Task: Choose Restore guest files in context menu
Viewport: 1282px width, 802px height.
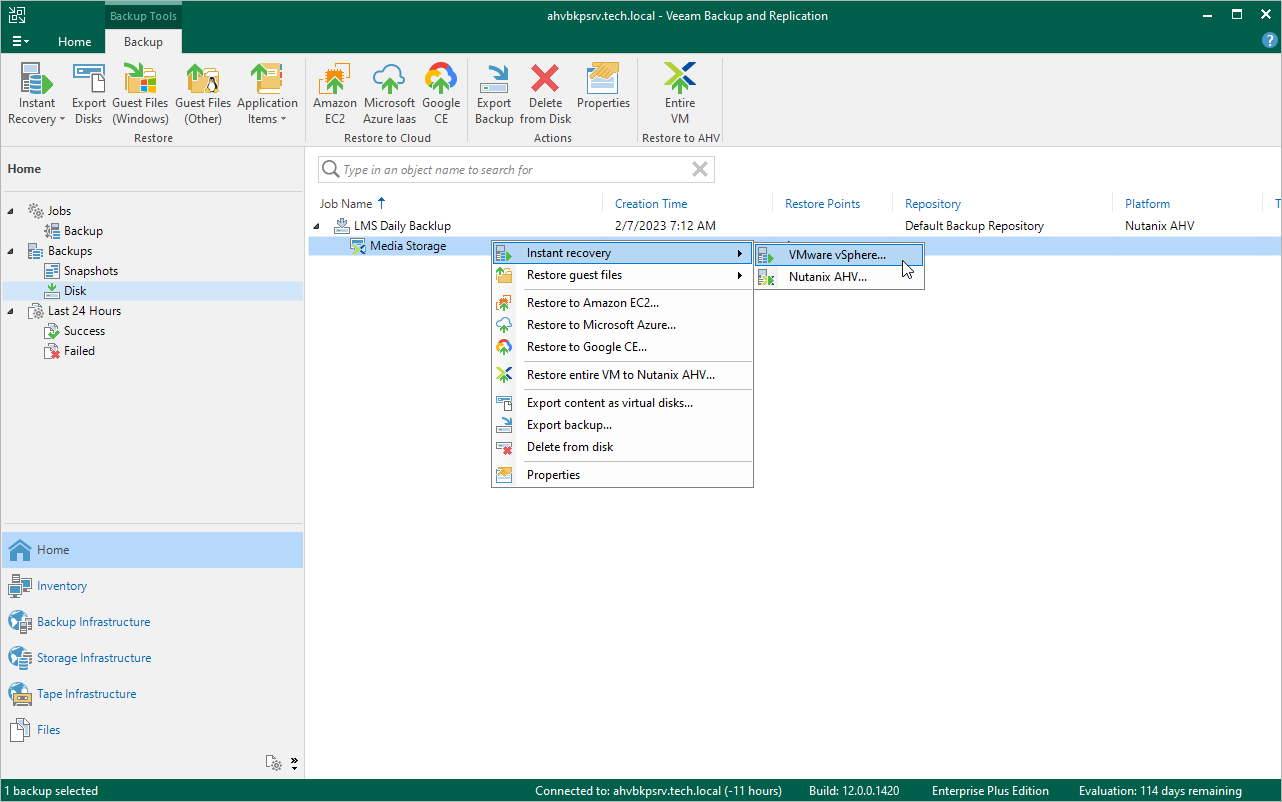Action: point(622,275)
